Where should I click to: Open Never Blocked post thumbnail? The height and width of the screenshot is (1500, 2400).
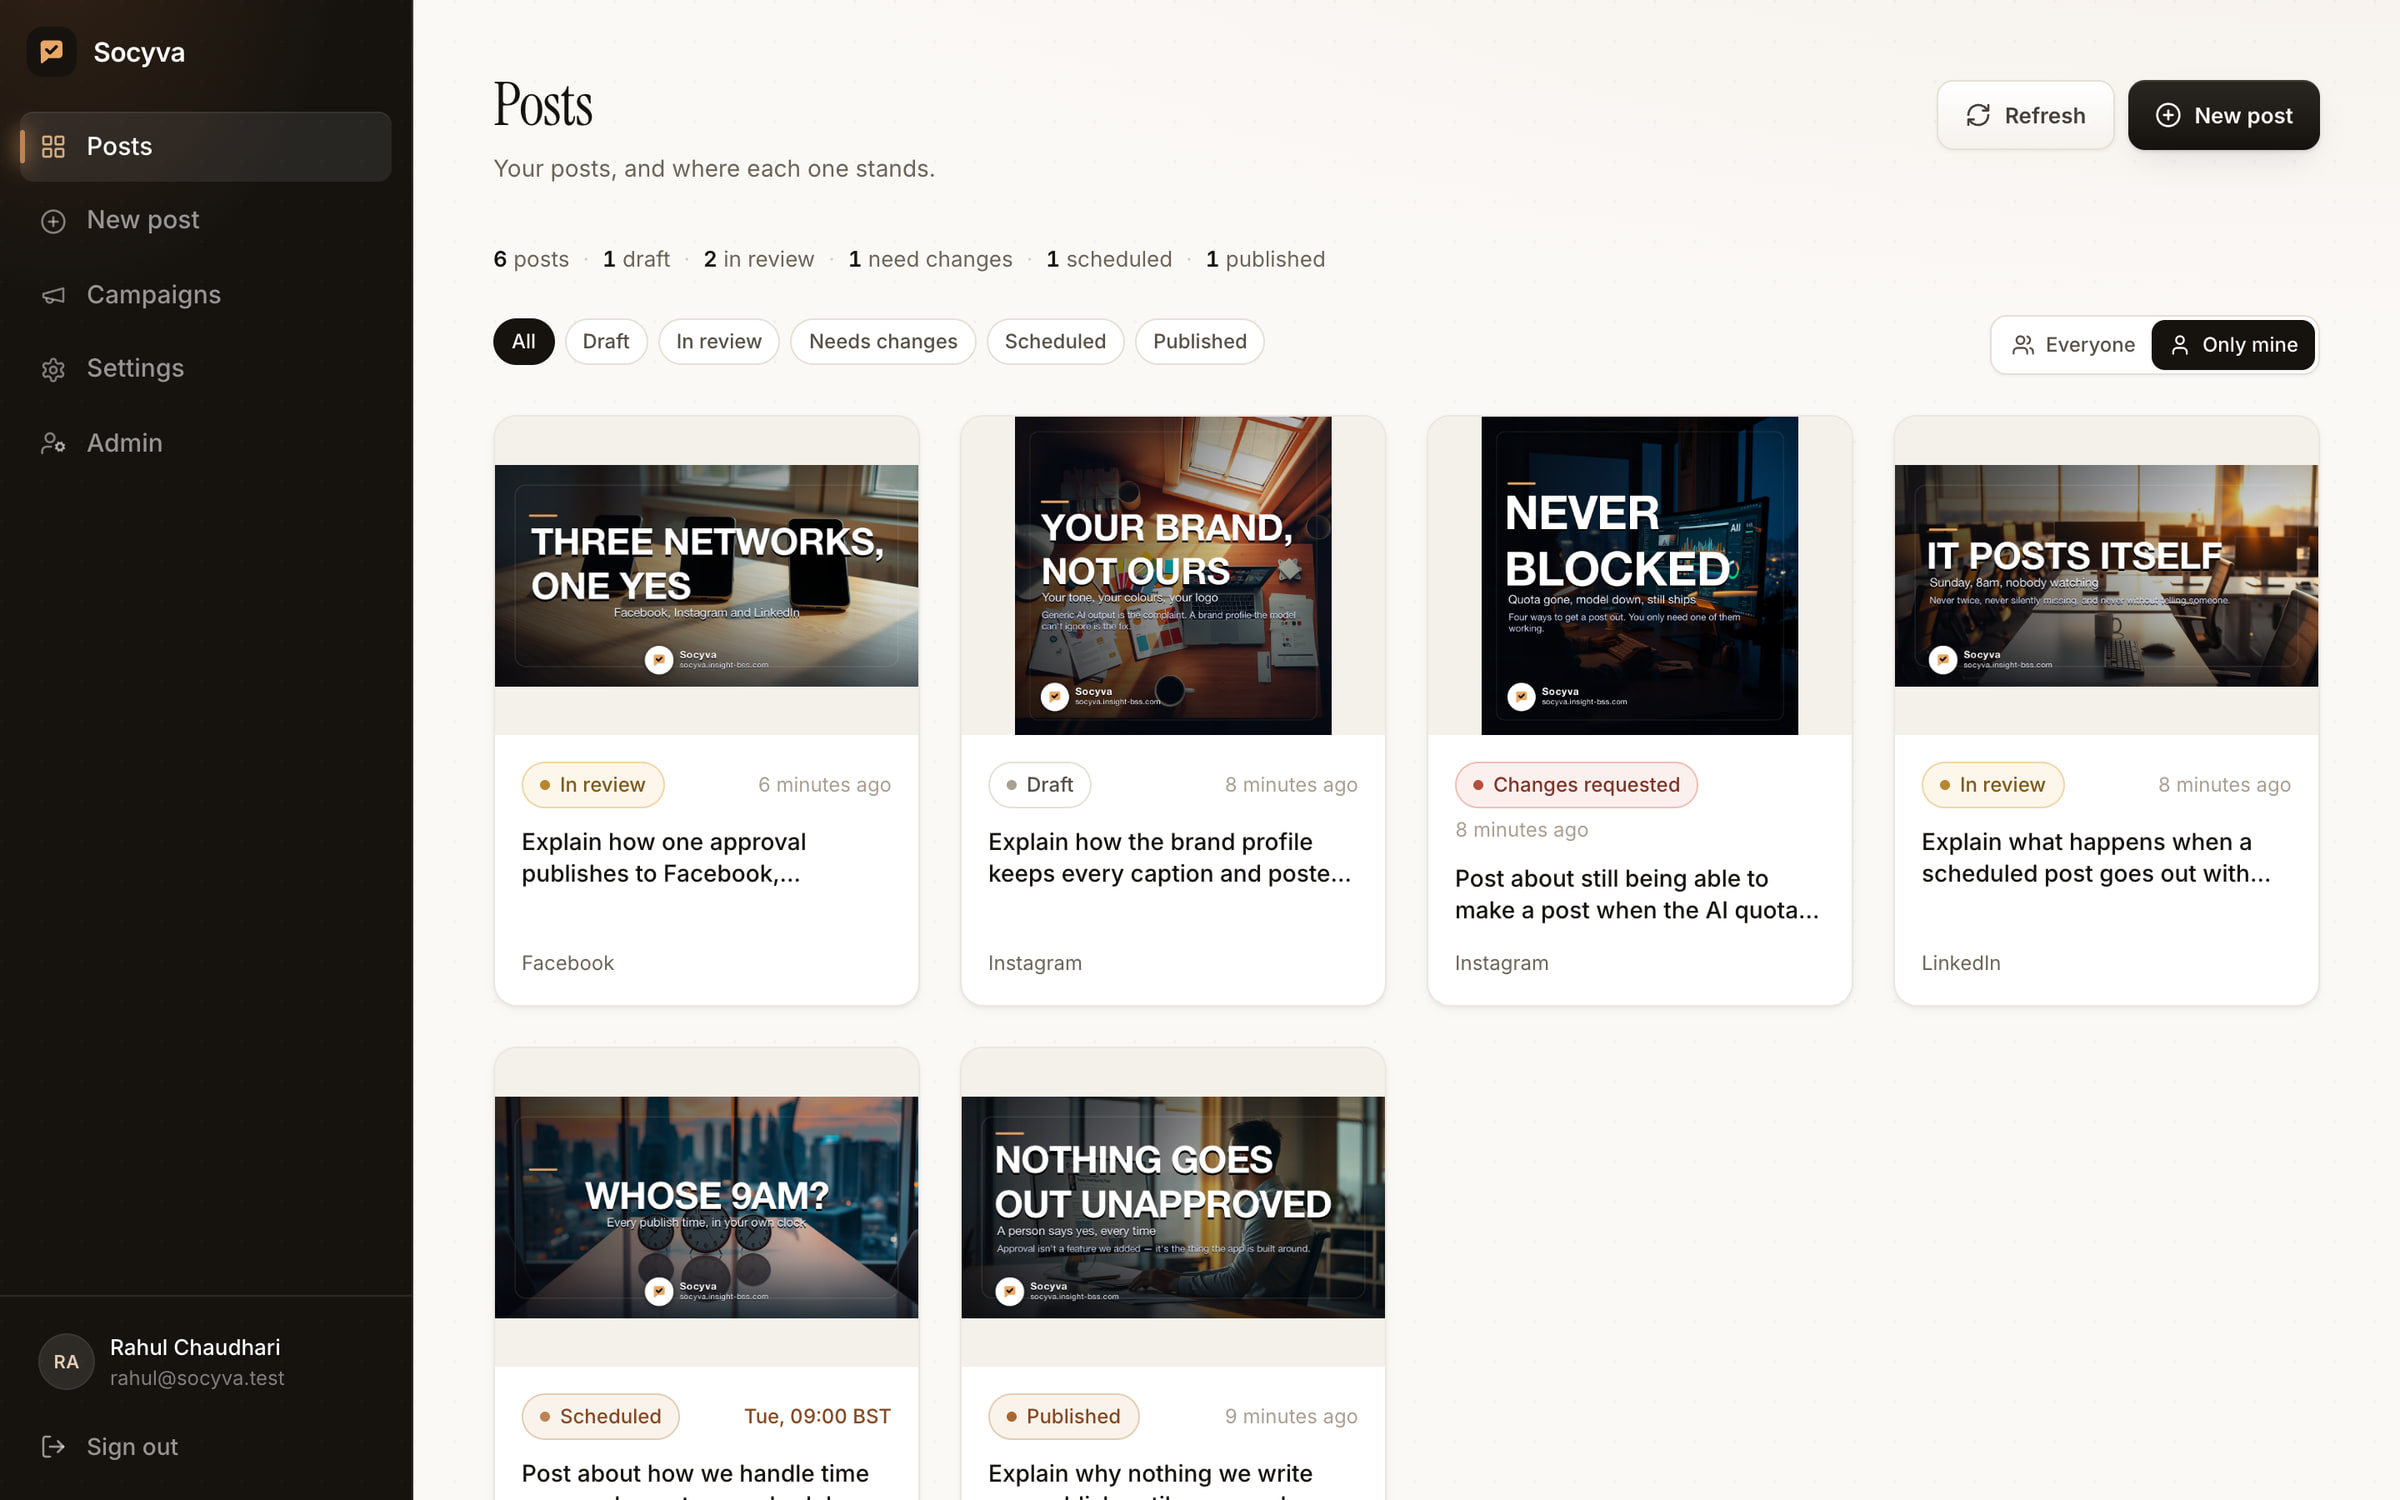click(1639, 576)
